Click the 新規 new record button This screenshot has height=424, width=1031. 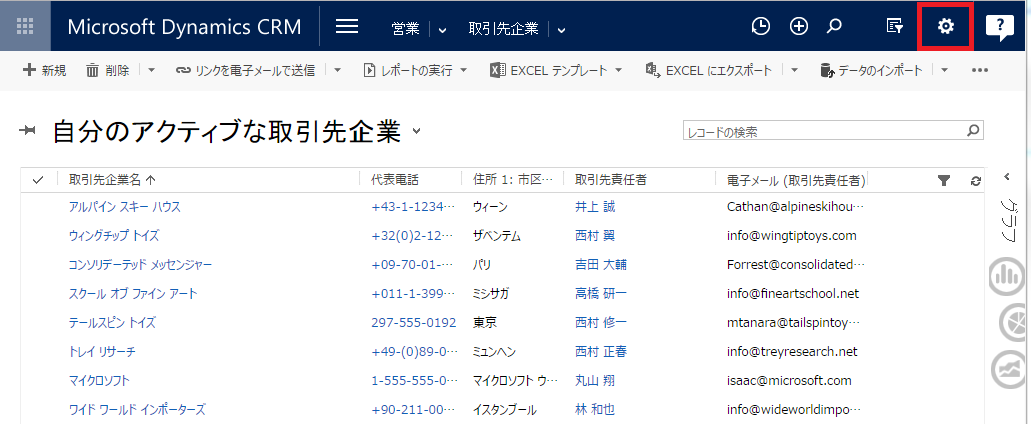(45, 70)
